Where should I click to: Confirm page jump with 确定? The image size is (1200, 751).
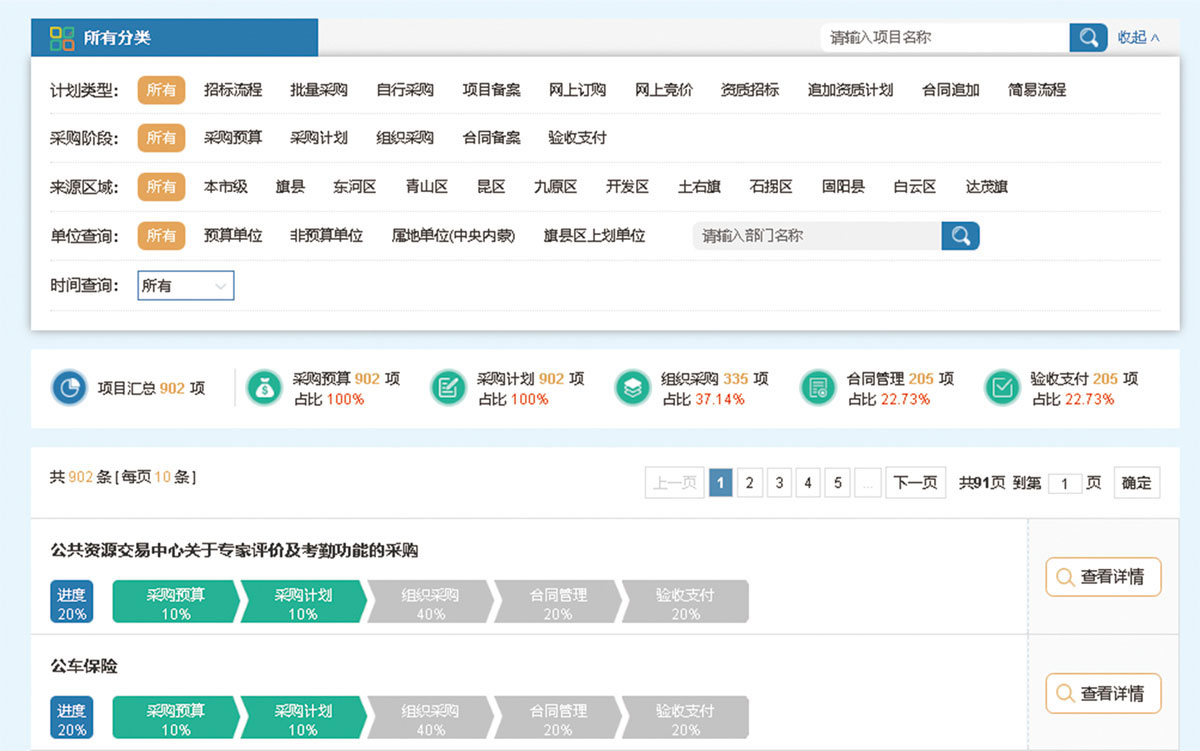pyautogui.click(x=1137, y=483)
